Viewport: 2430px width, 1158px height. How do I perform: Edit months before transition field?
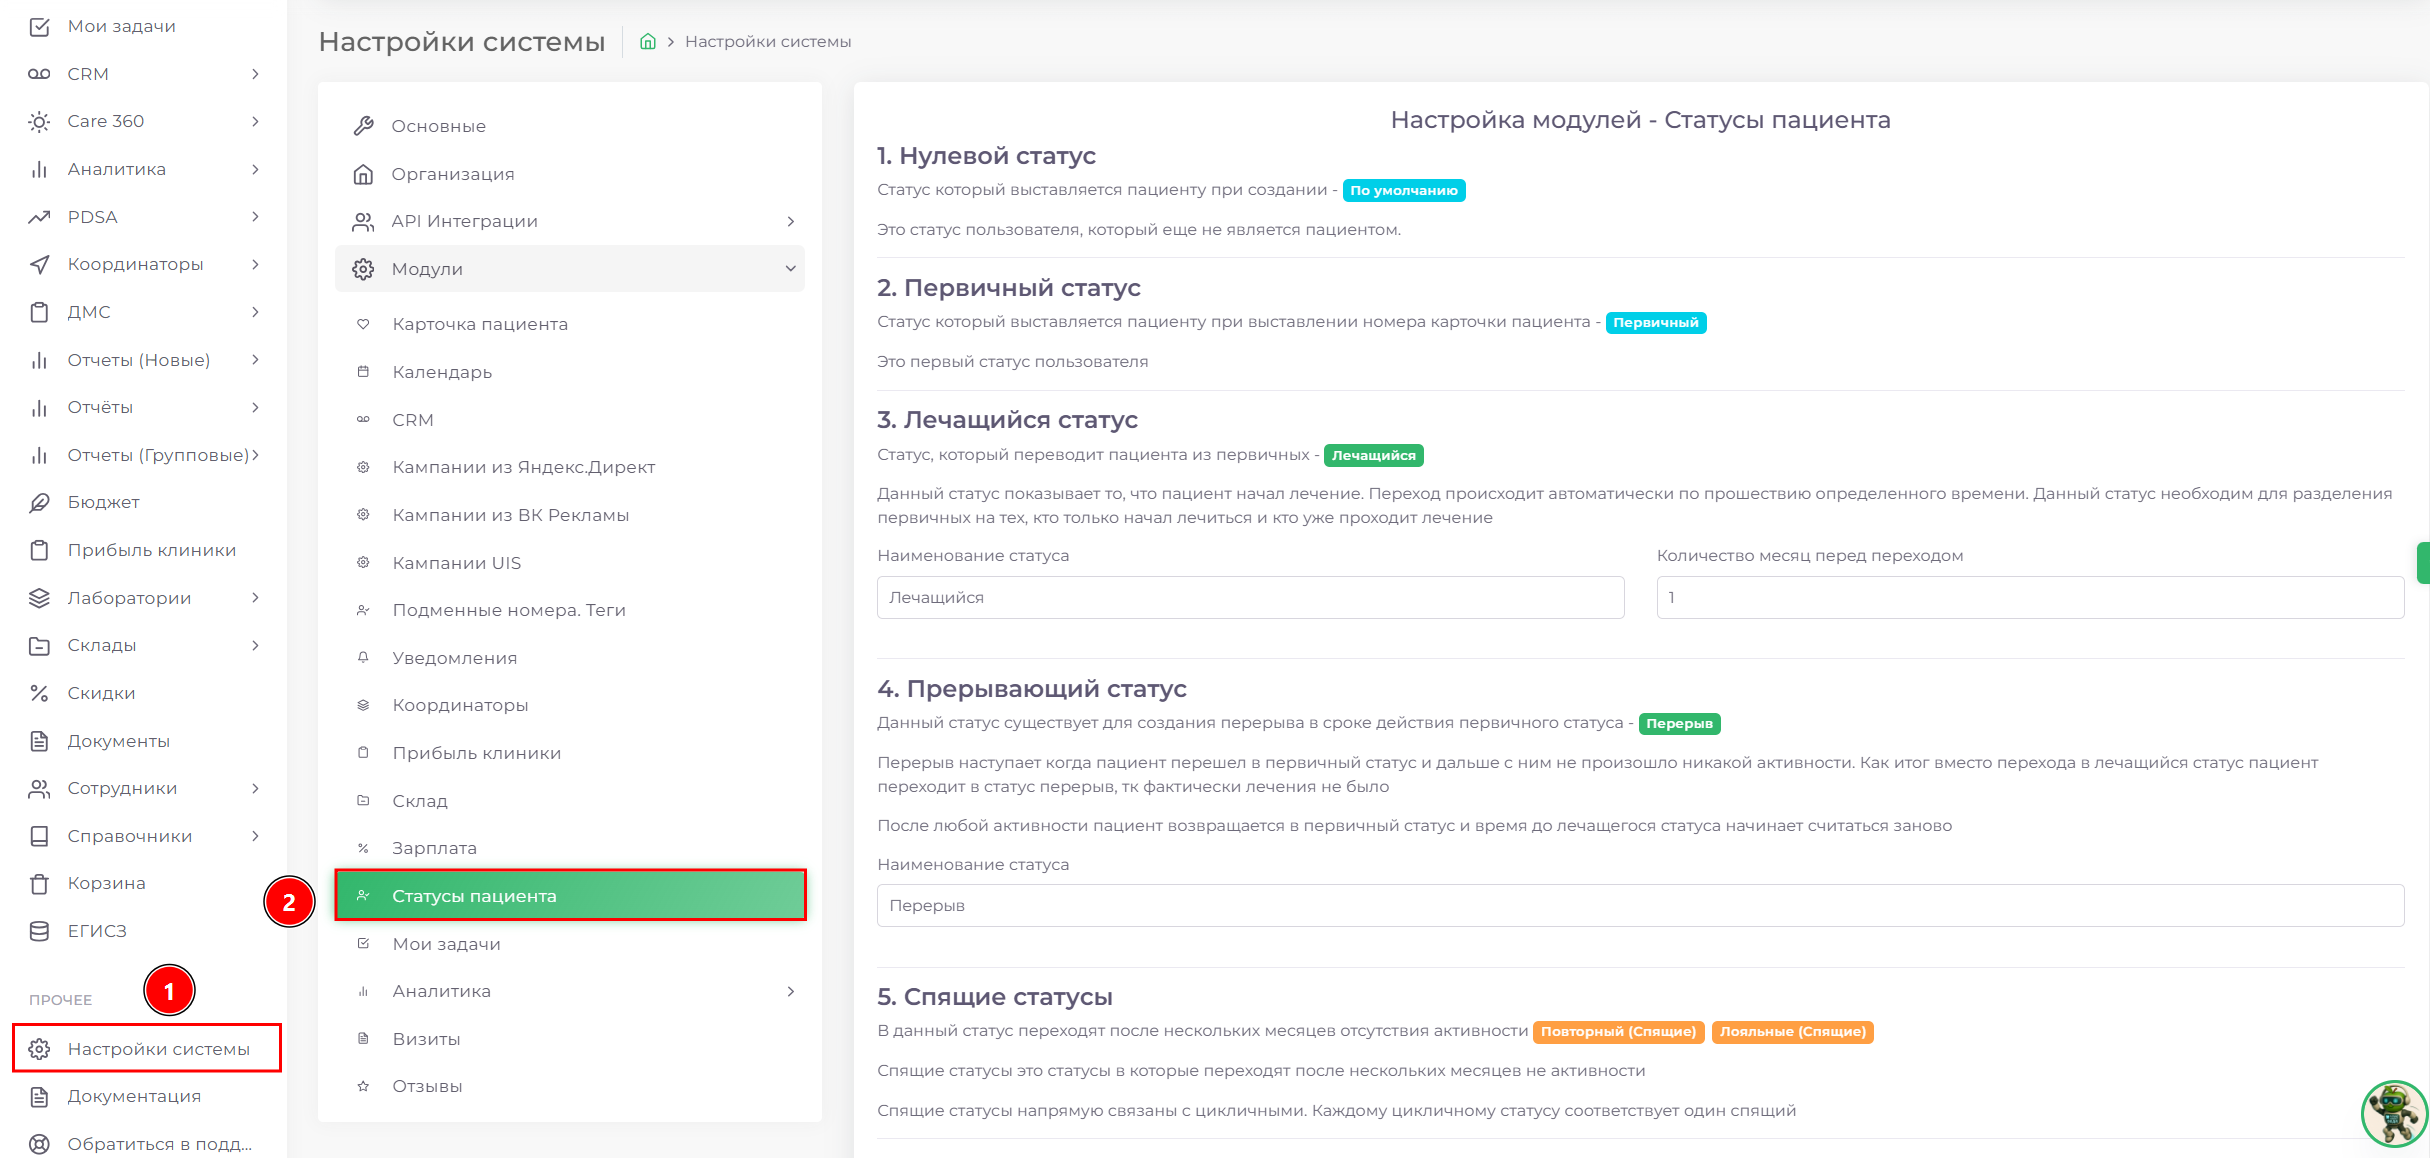click(2030, 597)
